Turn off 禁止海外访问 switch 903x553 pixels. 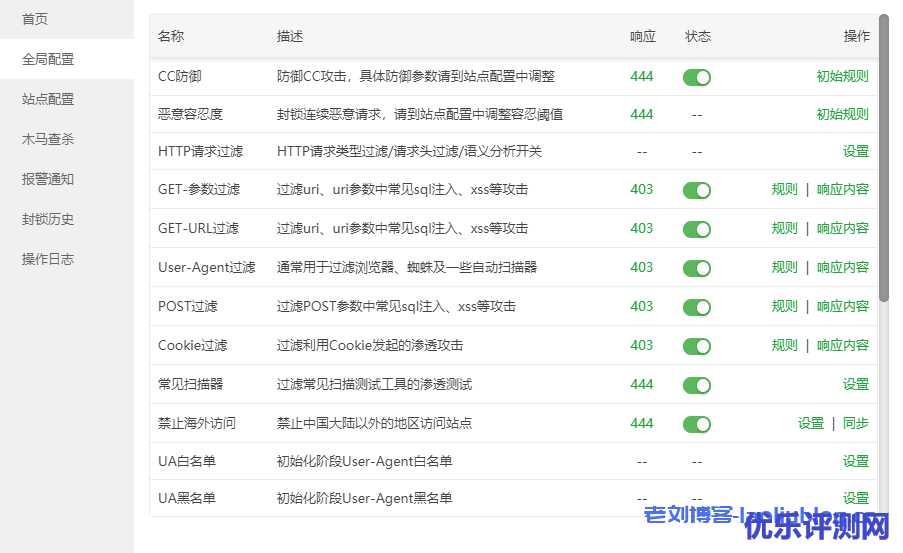(x=696, y=424)
